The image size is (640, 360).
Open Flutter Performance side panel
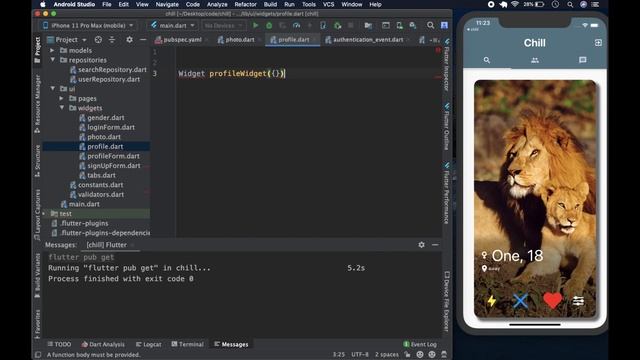[447, 193]
